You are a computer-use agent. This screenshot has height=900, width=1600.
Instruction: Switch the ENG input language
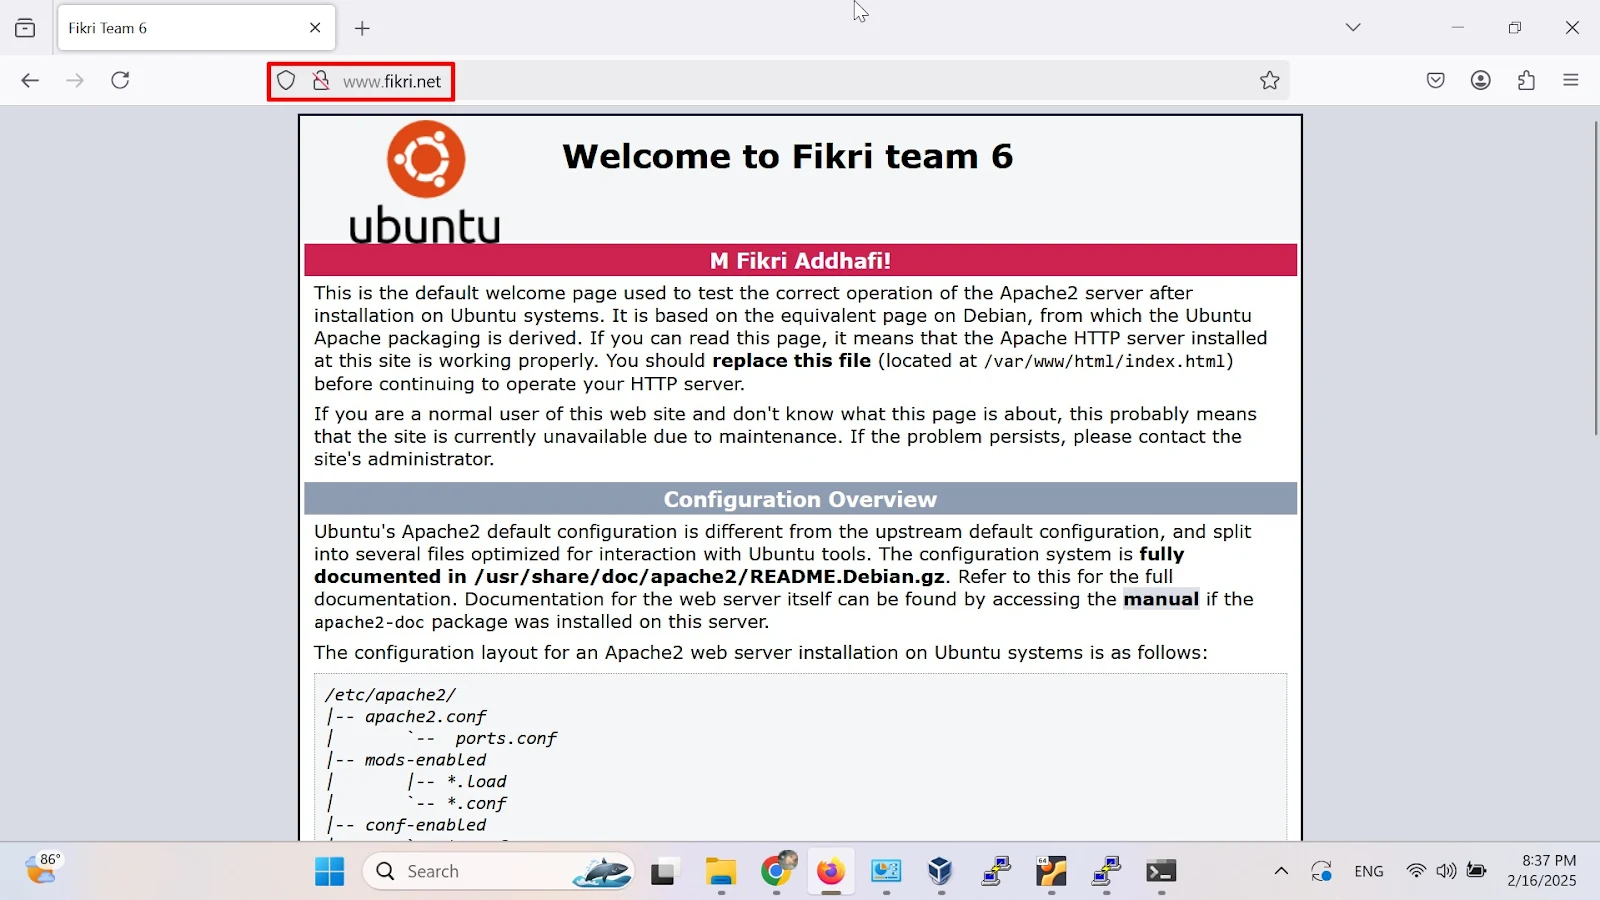[x=1369, y=872]
